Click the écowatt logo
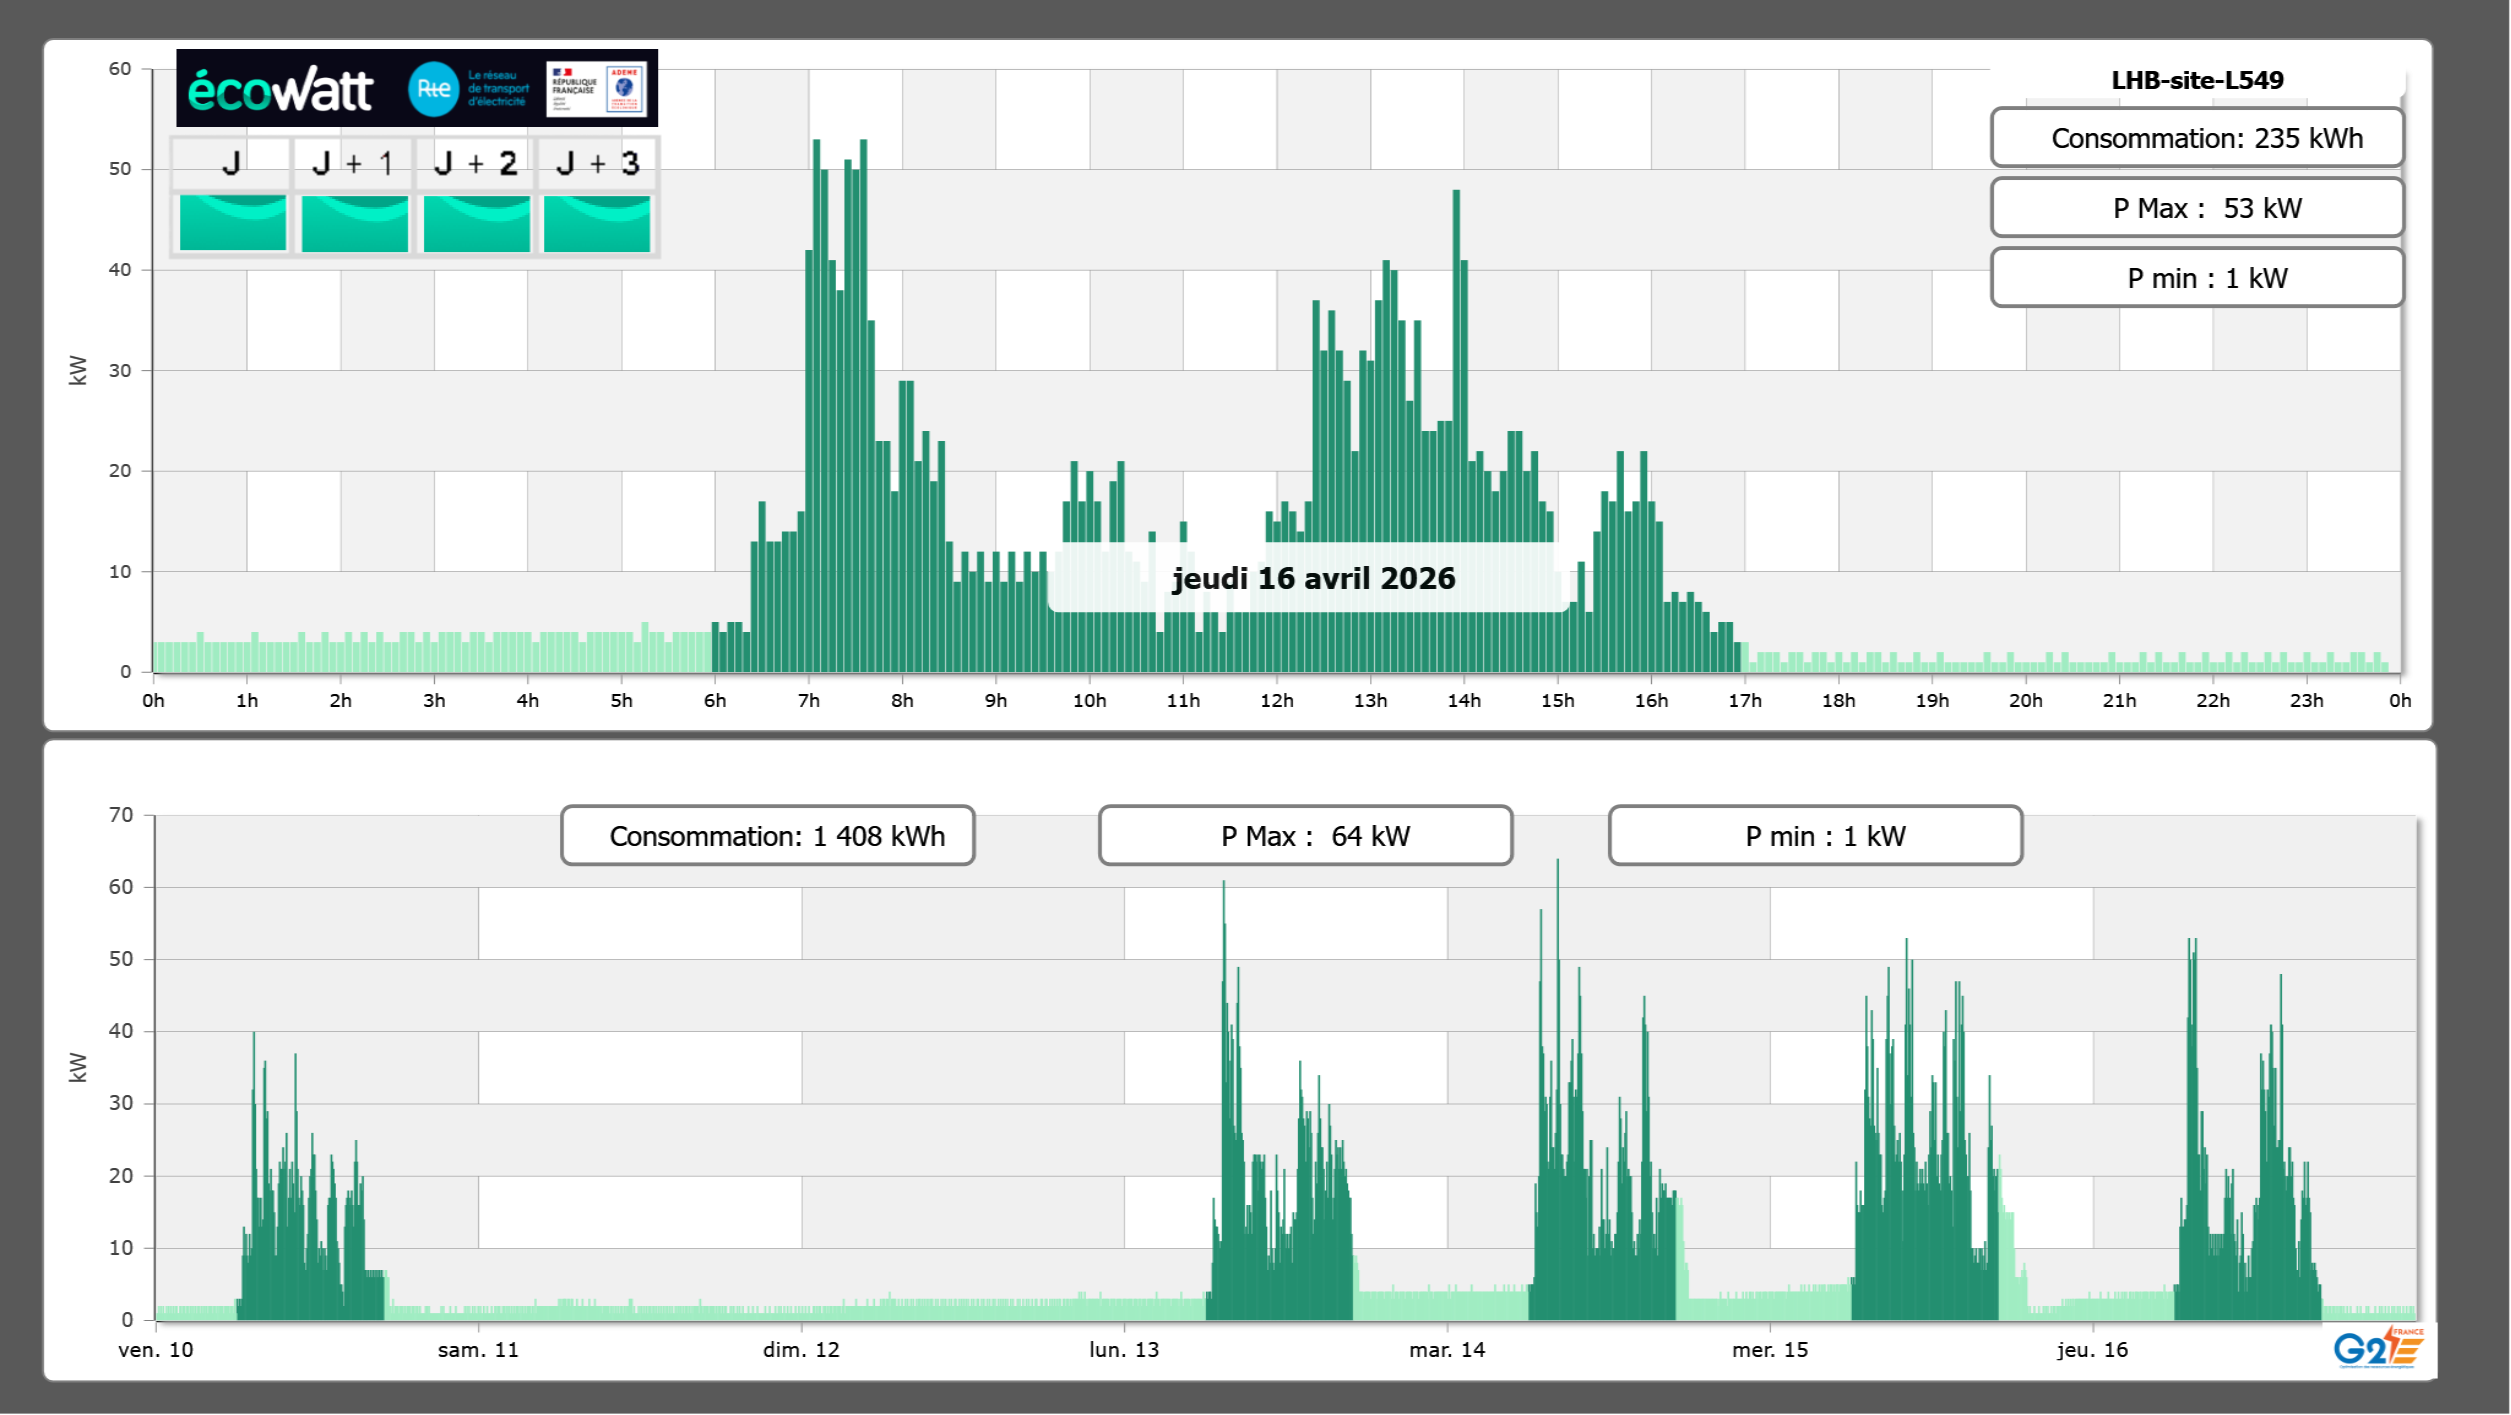 pyautogui.click(x=280, y=90)
